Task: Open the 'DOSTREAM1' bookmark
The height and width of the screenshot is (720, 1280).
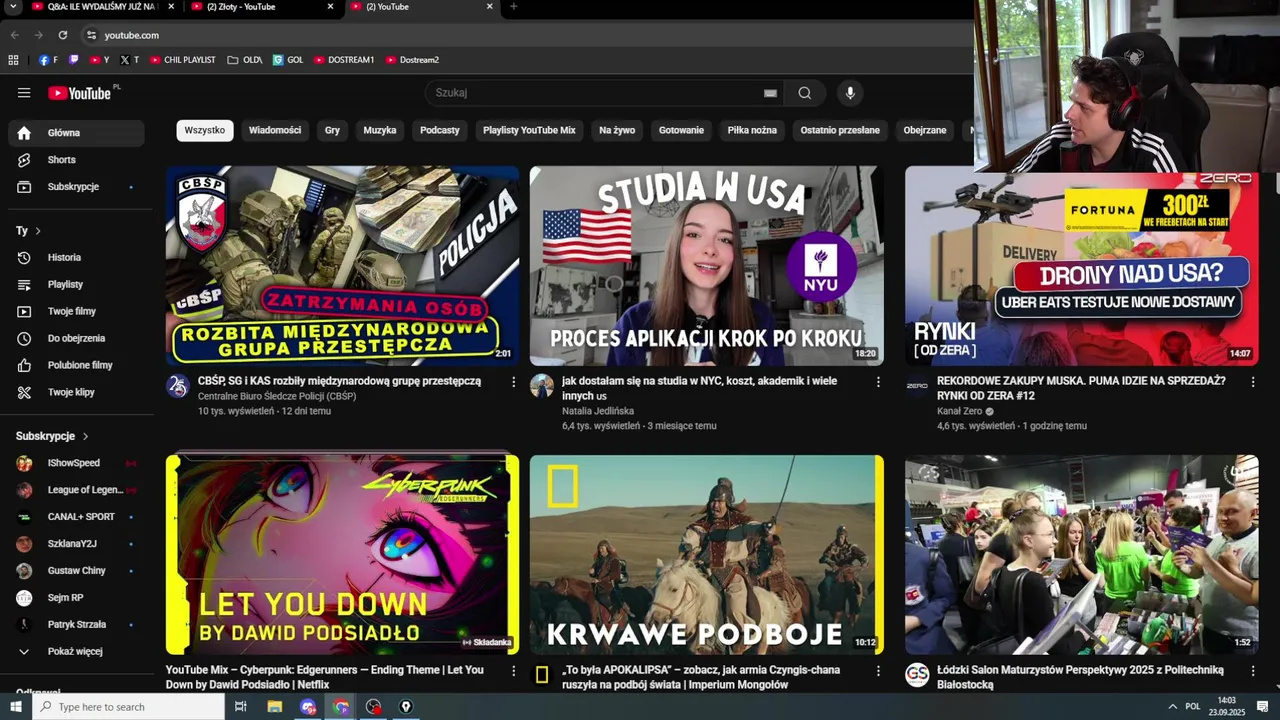Action: (x=344, y=60)
